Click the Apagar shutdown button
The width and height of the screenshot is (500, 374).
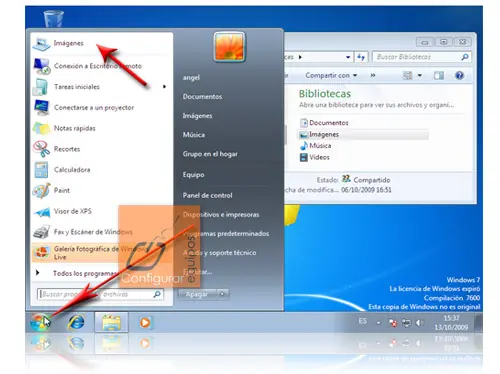tap(197, 294)
